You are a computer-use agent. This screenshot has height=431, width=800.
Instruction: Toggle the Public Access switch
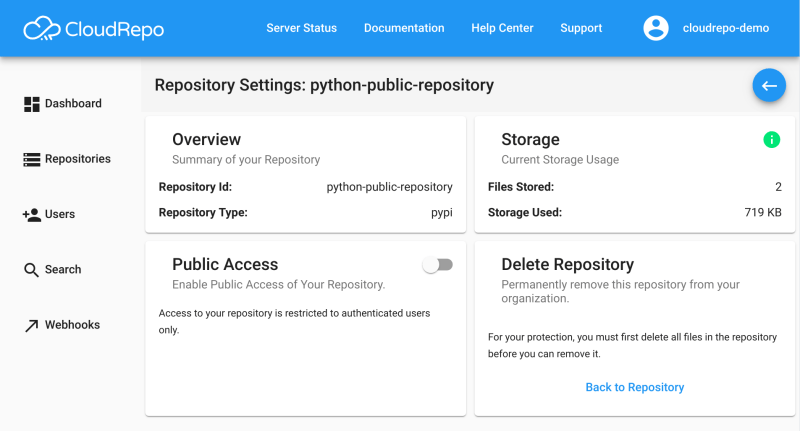pyautogui.click(x=438, y=265)
